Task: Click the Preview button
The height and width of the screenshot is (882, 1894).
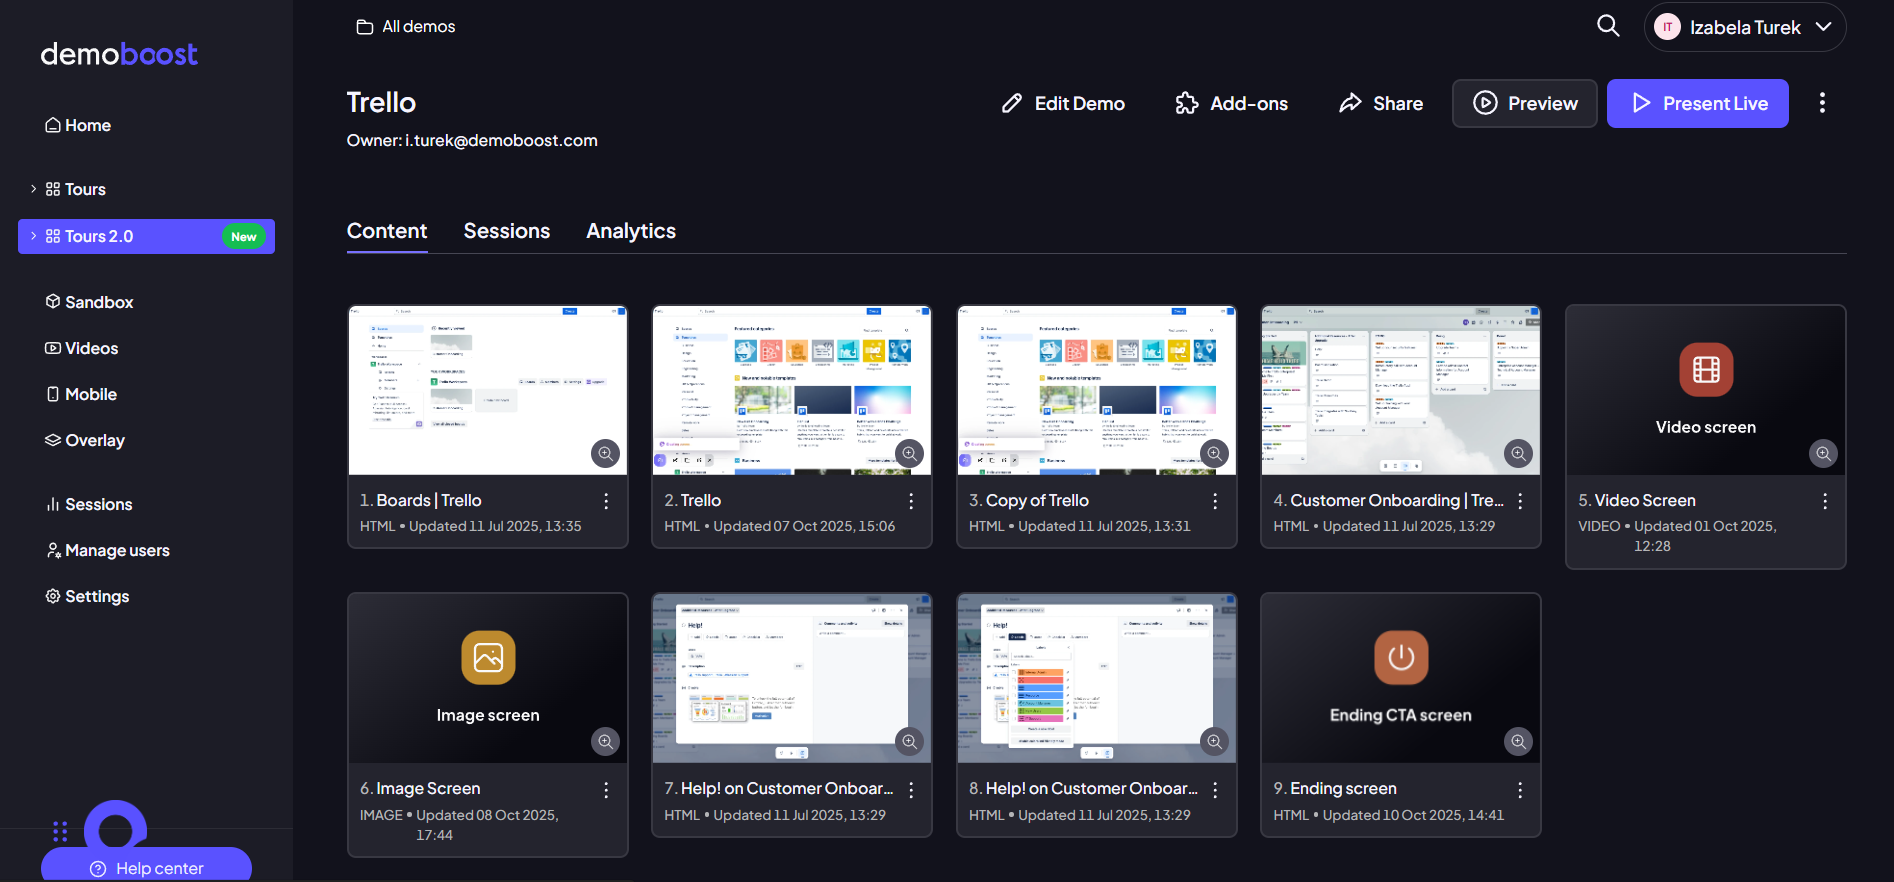Action: (1525, 103)
